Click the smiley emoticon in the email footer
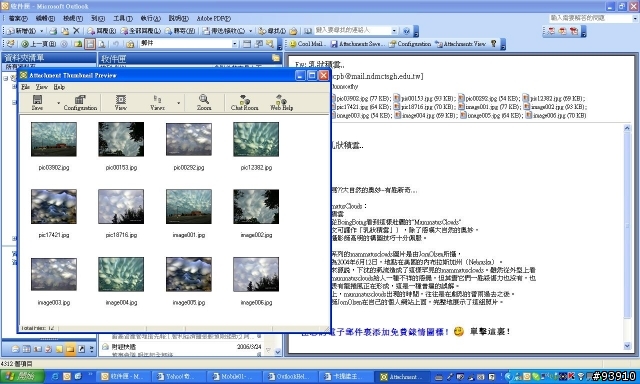Image resolution: width=640 pixels, height=384 pixels. tap(458, 331)
